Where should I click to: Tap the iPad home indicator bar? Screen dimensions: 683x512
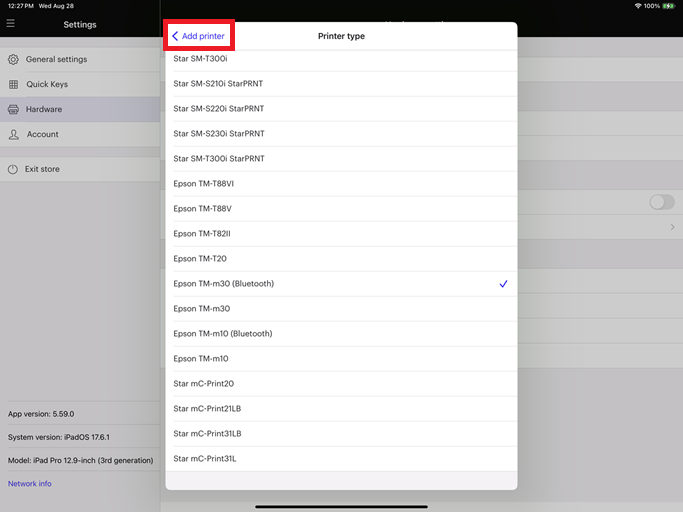pos(342,507)
